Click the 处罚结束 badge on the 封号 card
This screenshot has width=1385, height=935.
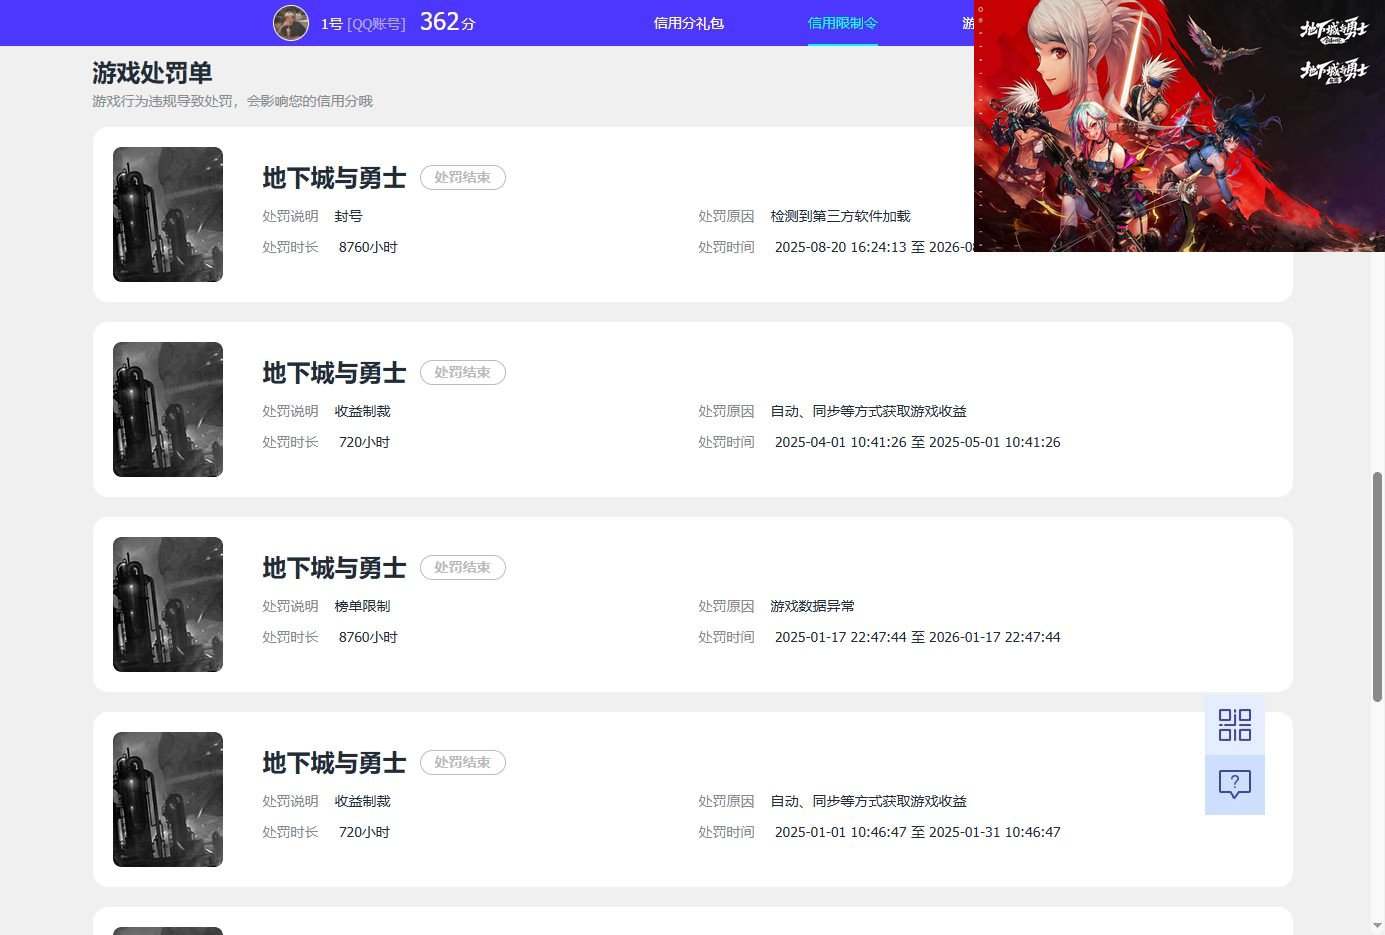(463, 177)
